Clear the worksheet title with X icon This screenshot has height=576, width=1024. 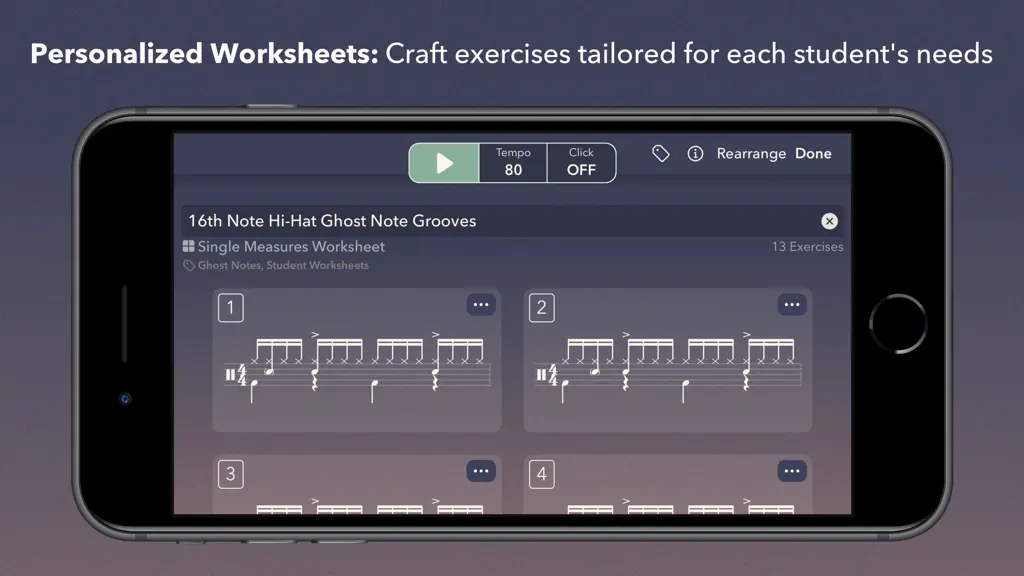tap(829, 221)
